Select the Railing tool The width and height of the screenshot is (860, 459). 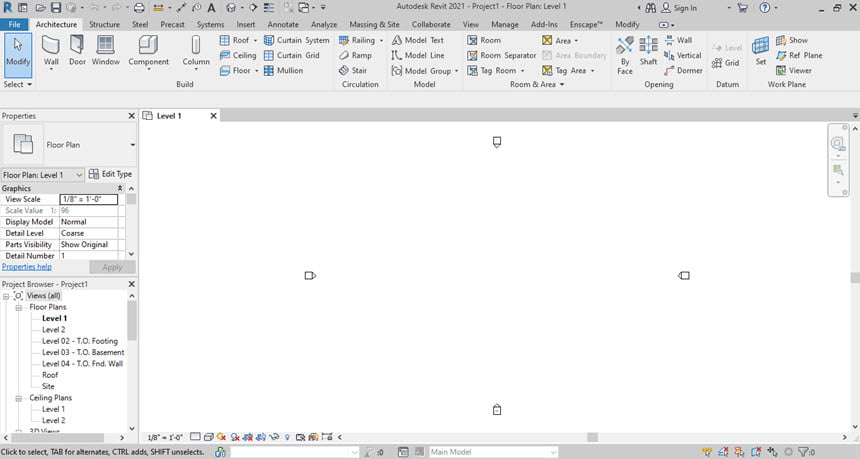coord(357,40)
